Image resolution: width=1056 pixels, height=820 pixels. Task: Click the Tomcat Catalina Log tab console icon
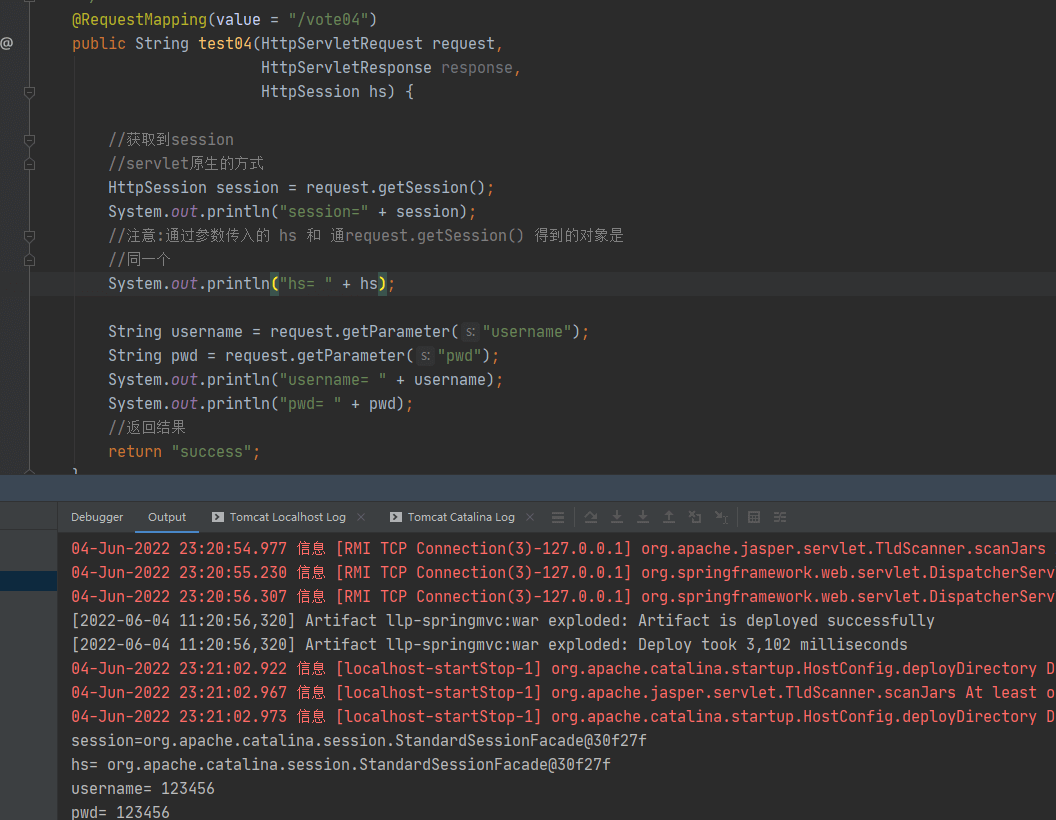pos(395,517)
